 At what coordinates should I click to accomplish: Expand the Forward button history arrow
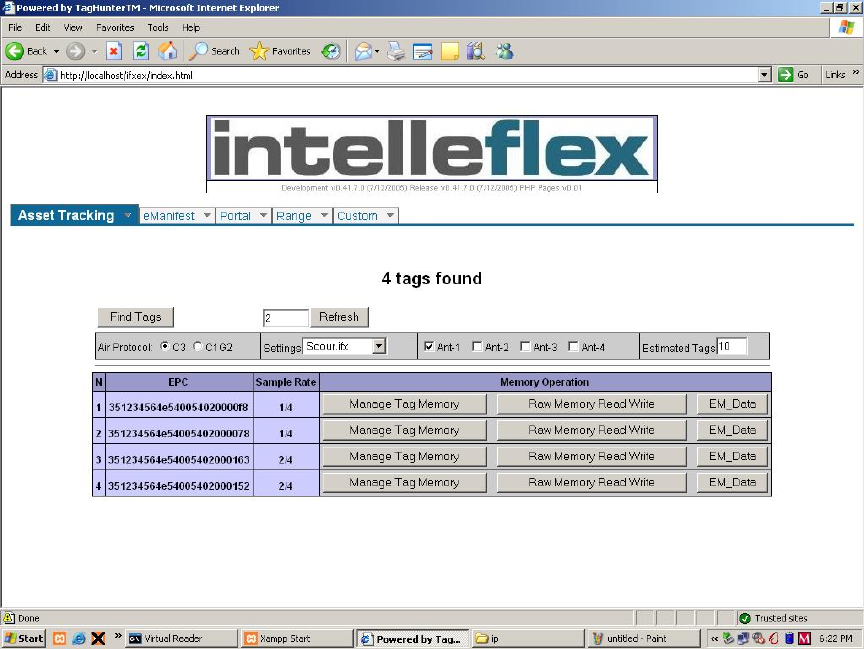click(94, 51)
